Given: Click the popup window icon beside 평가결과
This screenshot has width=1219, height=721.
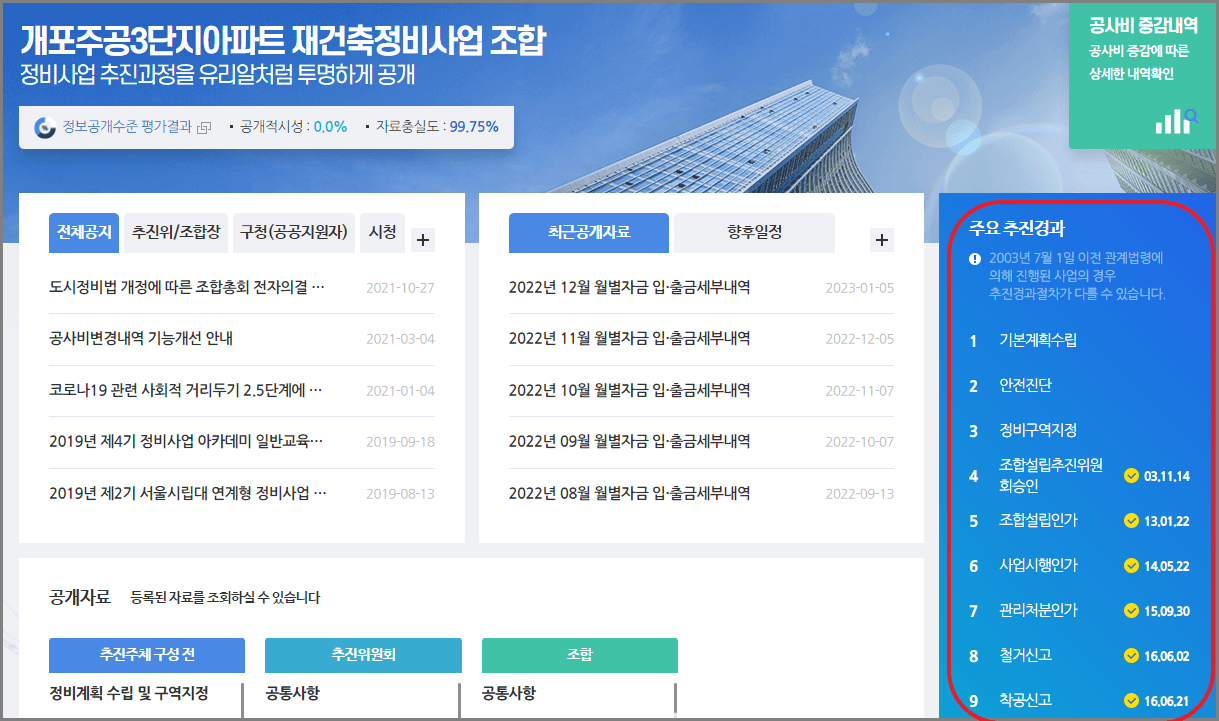Looking at the screenshot, I should [x=203, y=126].
